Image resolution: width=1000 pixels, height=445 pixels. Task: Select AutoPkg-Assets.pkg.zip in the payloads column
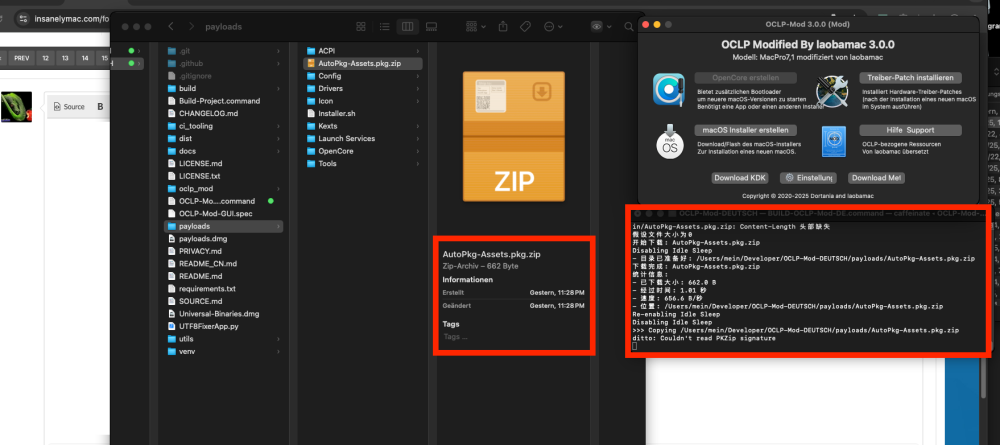tap(362, 63)
